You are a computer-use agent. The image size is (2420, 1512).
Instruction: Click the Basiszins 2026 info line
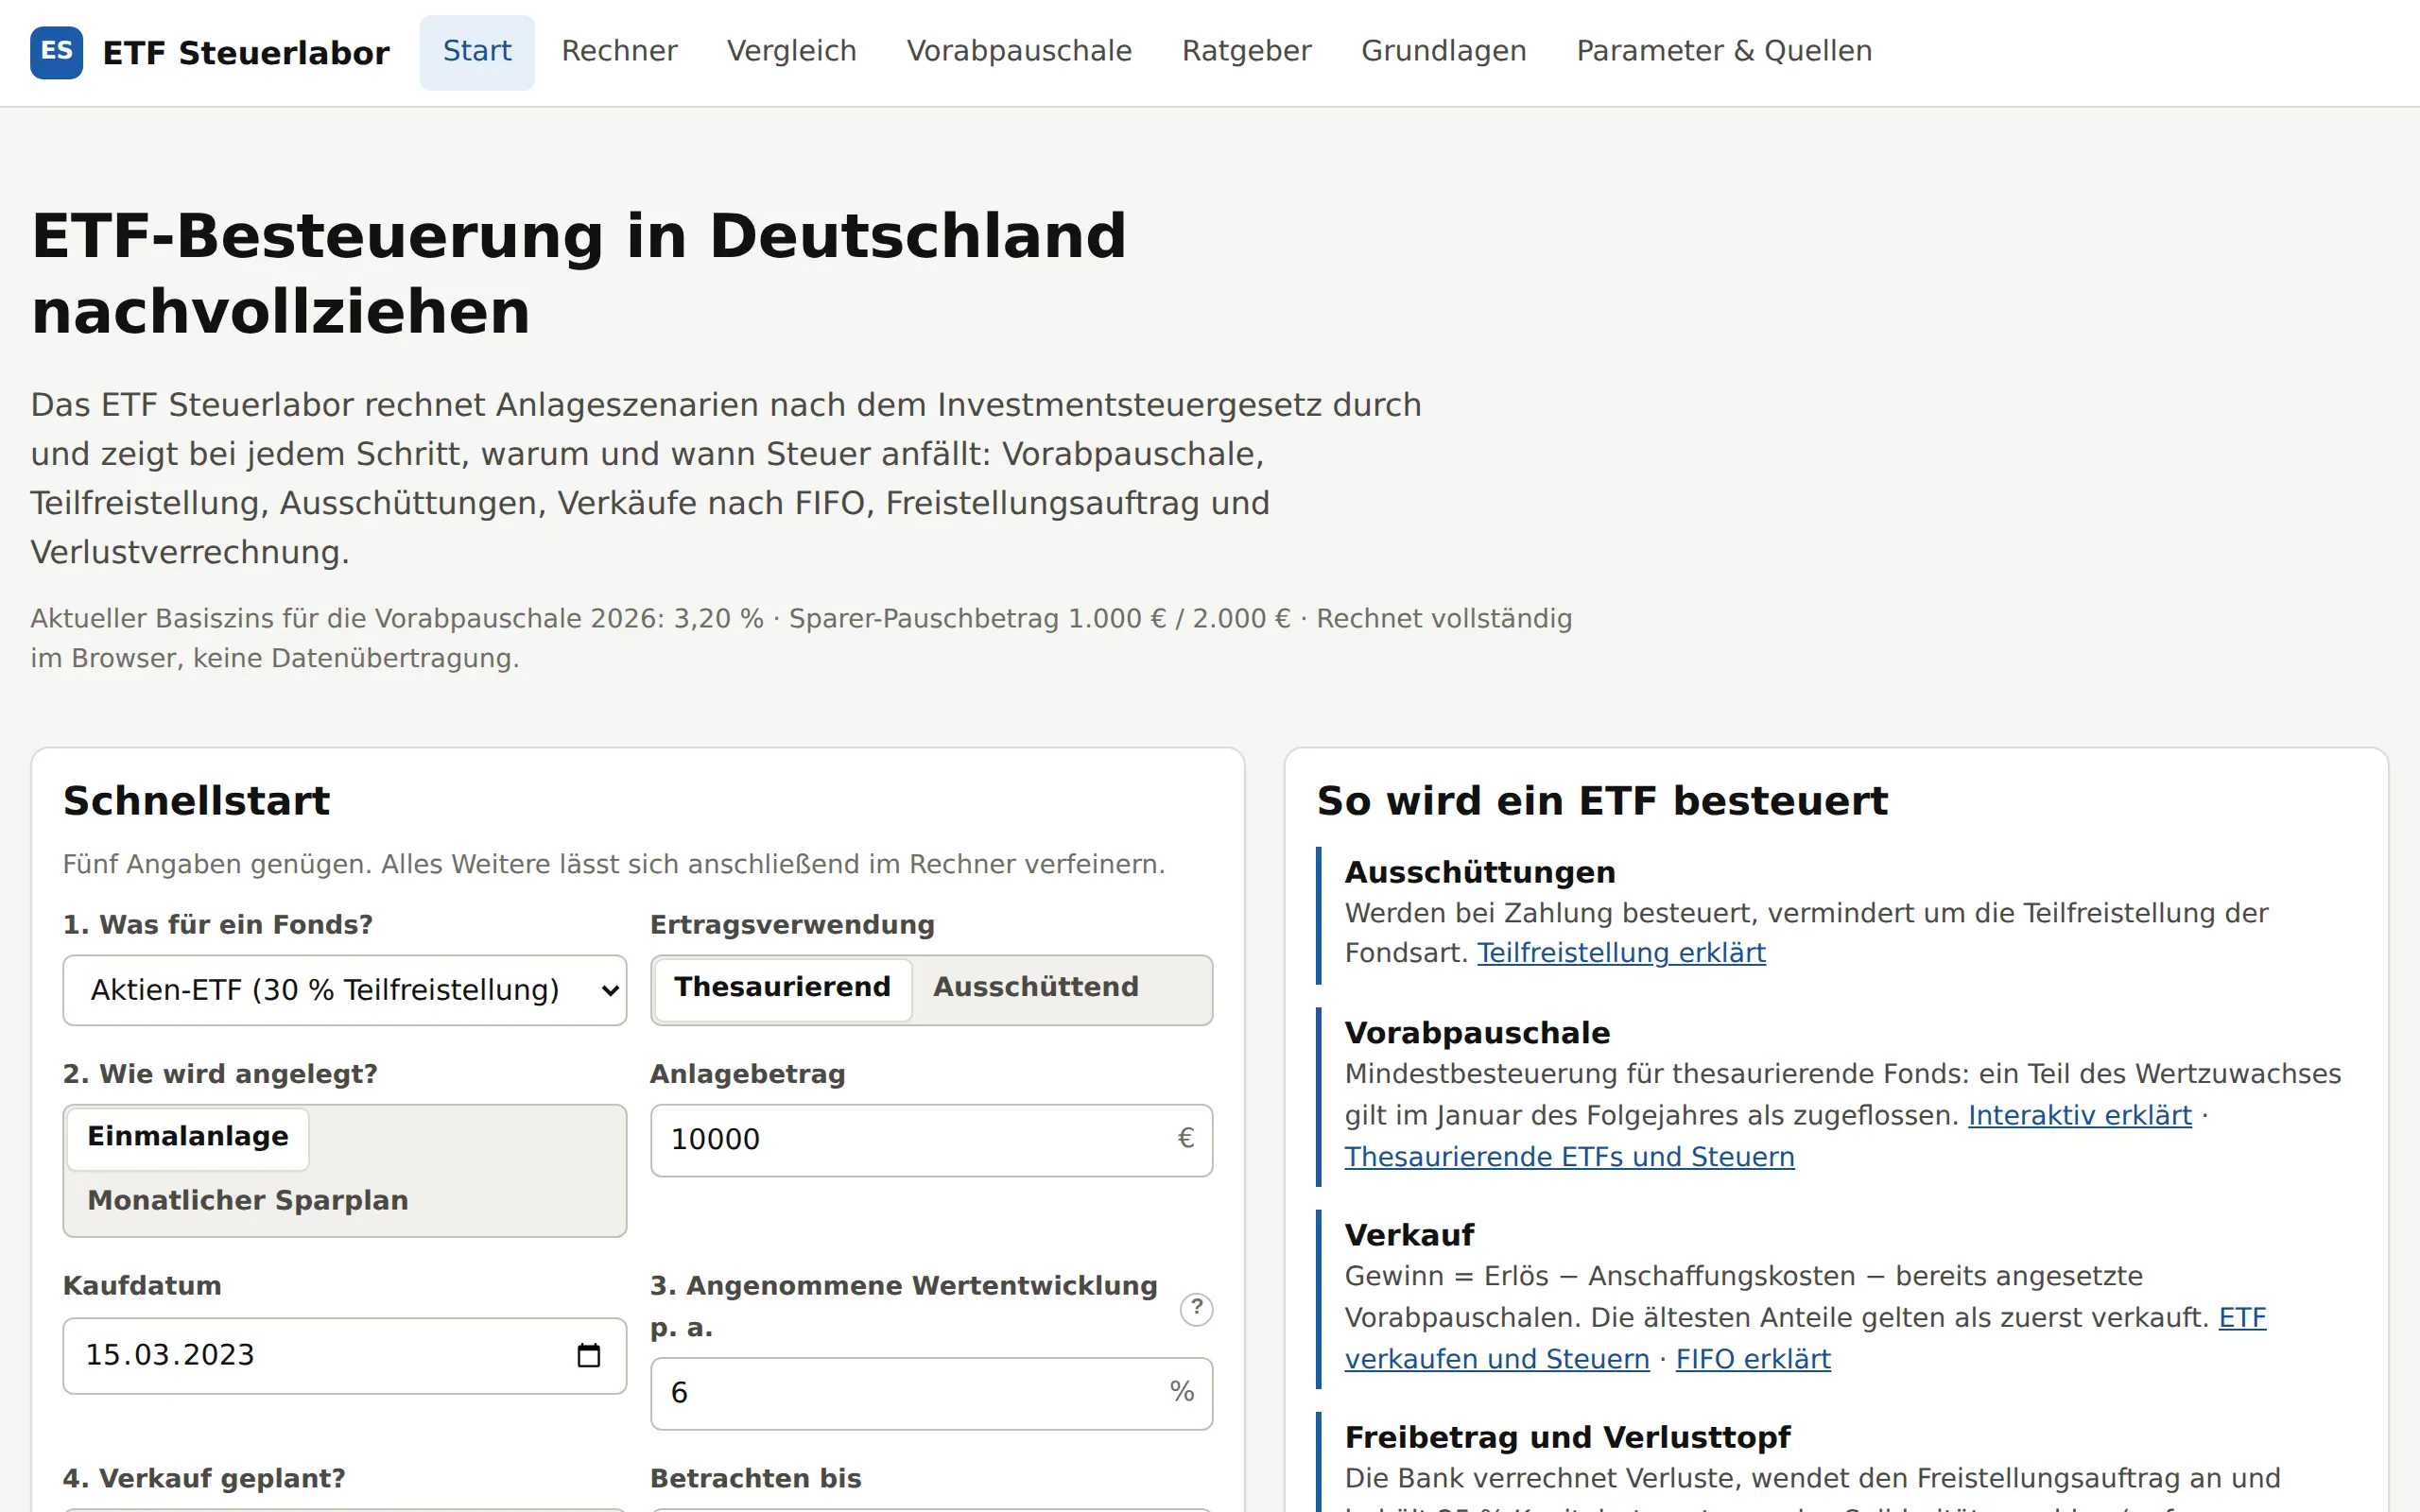tap(801, 638)
